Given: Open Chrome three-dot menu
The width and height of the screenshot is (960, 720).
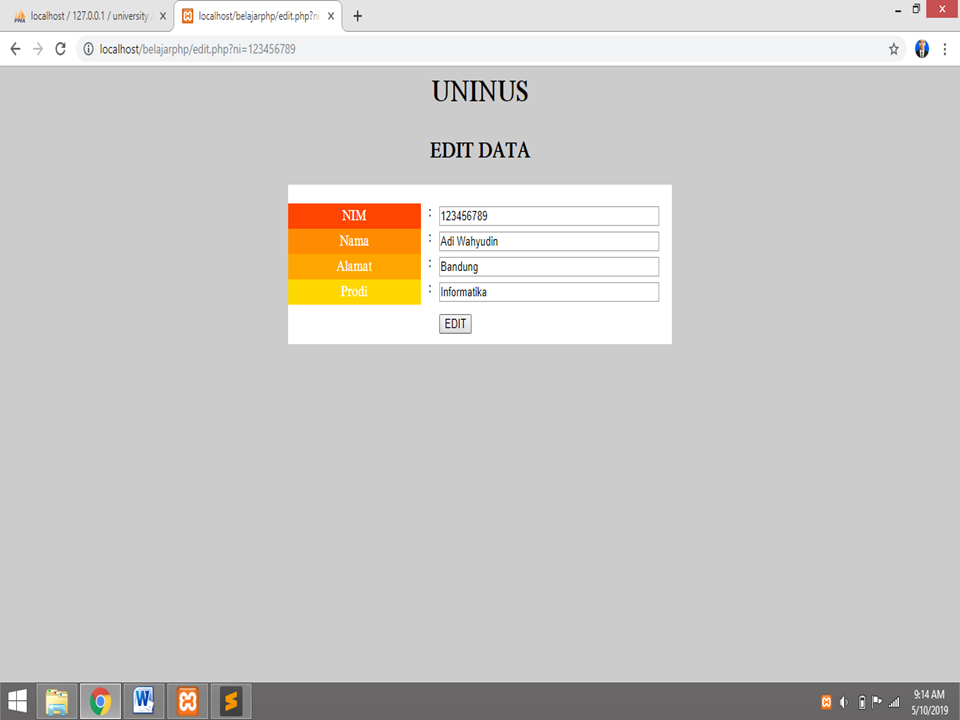Looking at the screenshot, I should tap(945, 49).
